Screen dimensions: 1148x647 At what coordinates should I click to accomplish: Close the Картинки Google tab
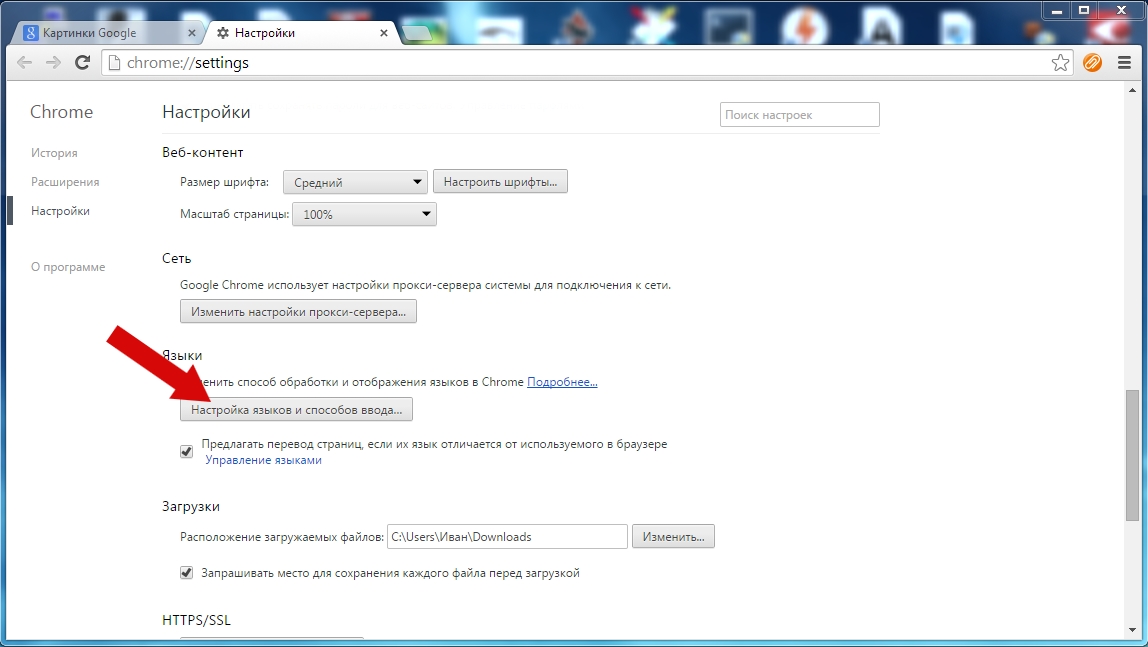(x=191, y=33)
